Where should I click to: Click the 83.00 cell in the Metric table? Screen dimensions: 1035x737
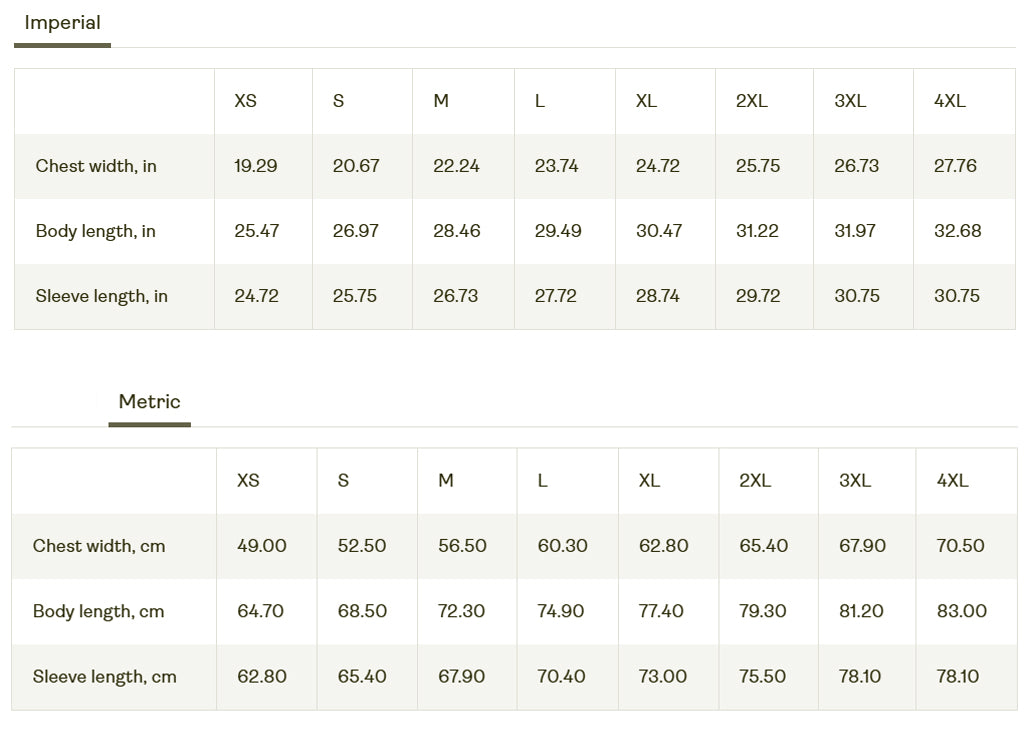pyautogui.click(x=962, y=611)
